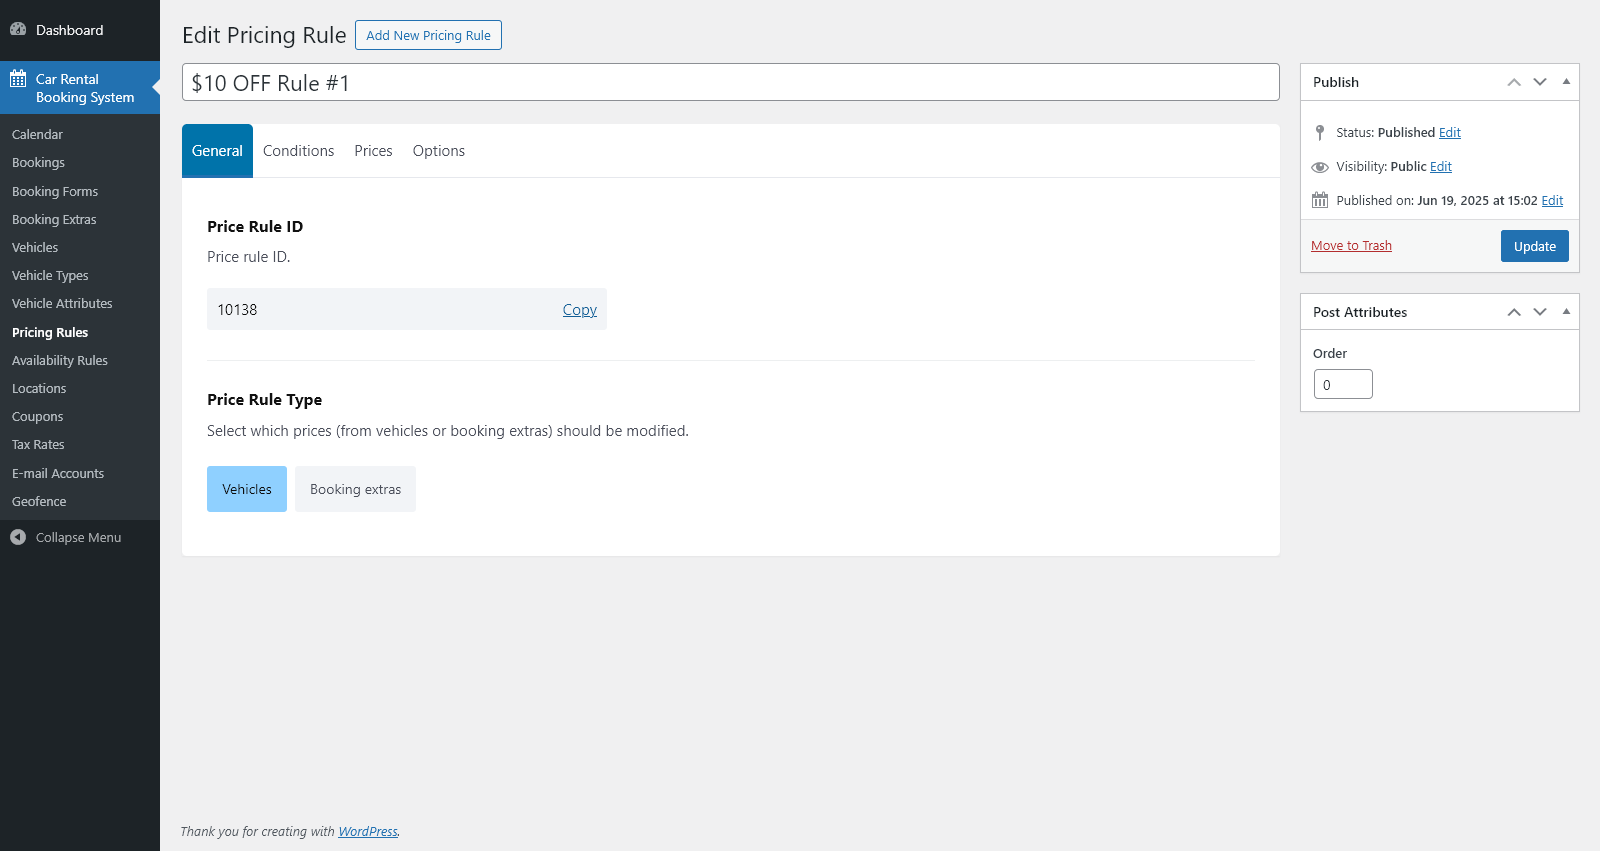Click the Collapse Menu arrow icon
Screen dimensions: 1600x851
pyautogui.click(x=18, y=537)
